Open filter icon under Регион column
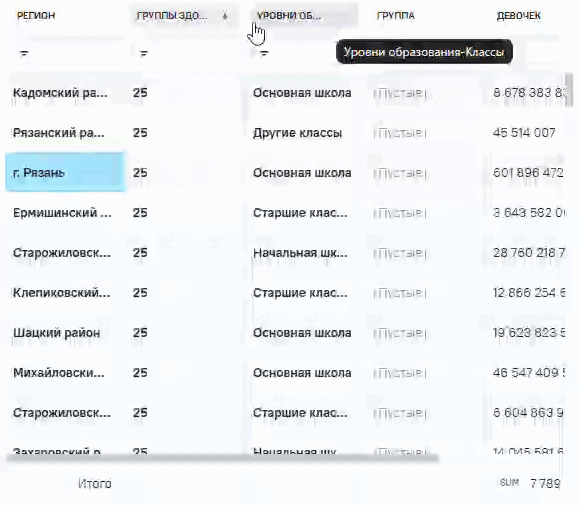 pos(24,54)
